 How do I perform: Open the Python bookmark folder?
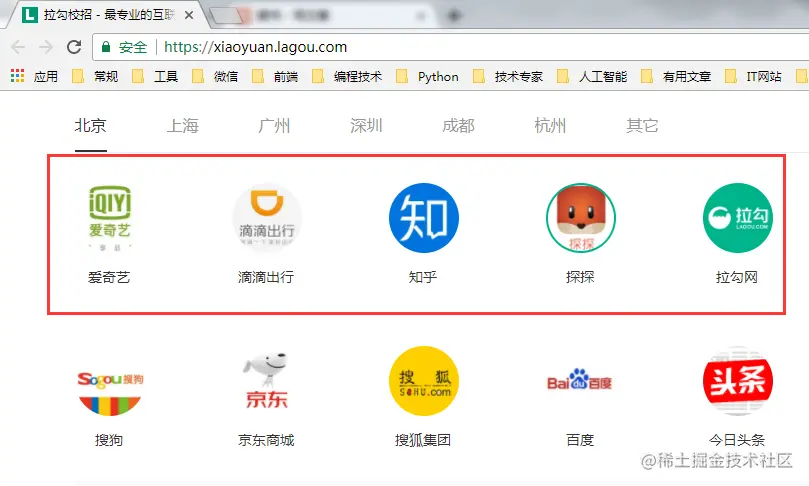pos(427,76)
